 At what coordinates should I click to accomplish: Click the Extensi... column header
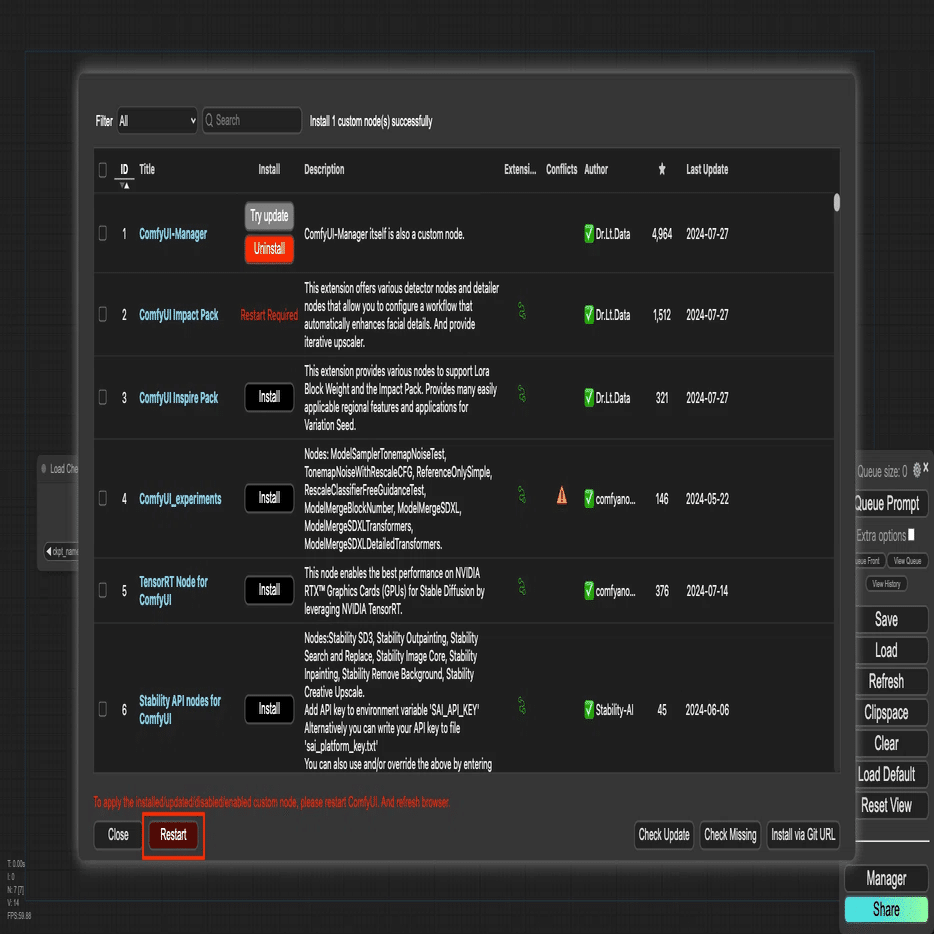click(x=519, y=169)
